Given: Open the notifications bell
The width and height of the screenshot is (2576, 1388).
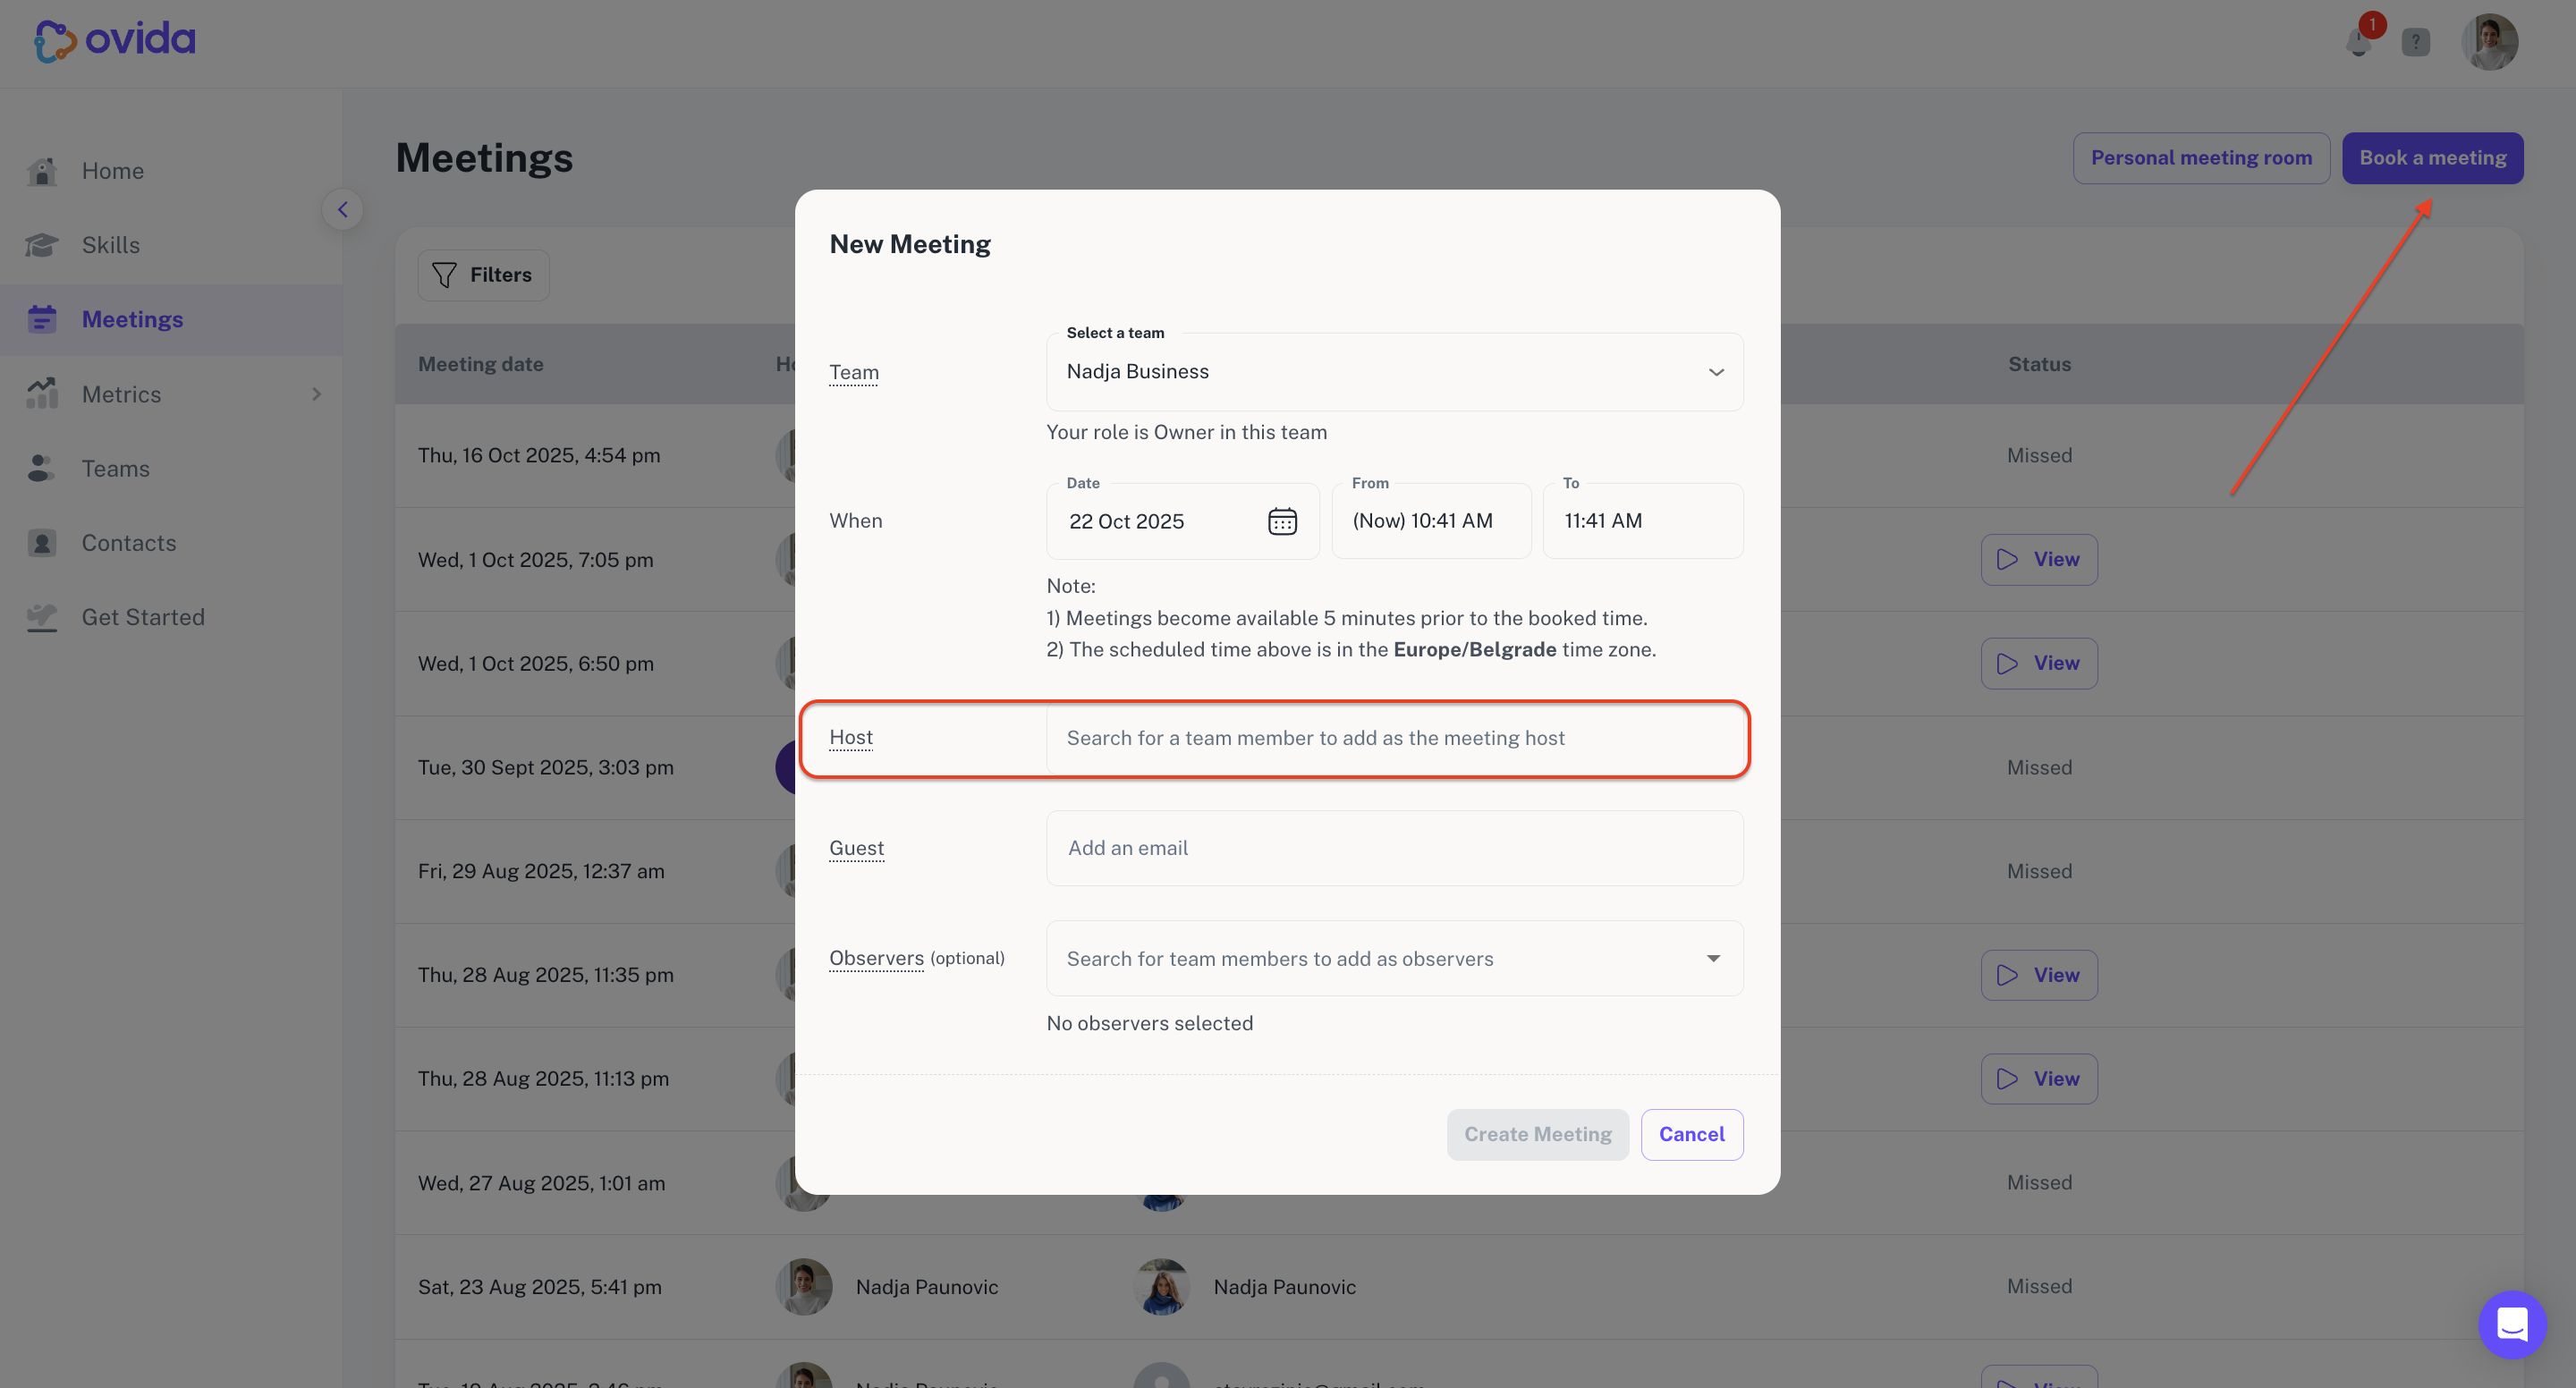Looking at the screenshot, I should click(2359, 42).
